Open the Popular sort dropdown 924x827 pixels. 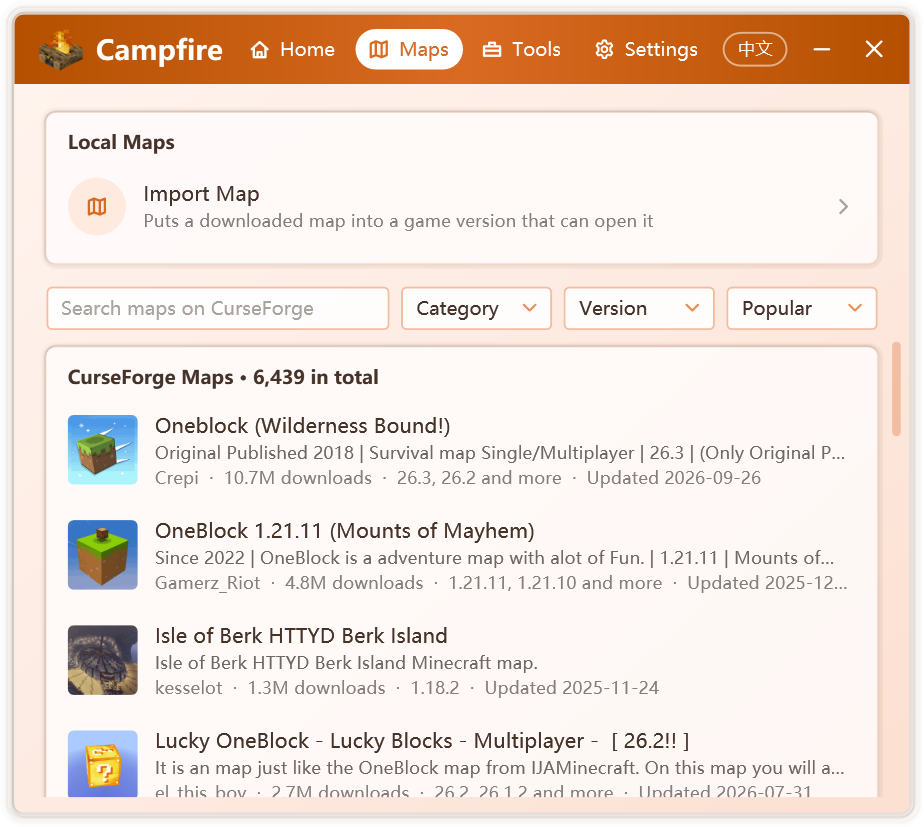801,308
